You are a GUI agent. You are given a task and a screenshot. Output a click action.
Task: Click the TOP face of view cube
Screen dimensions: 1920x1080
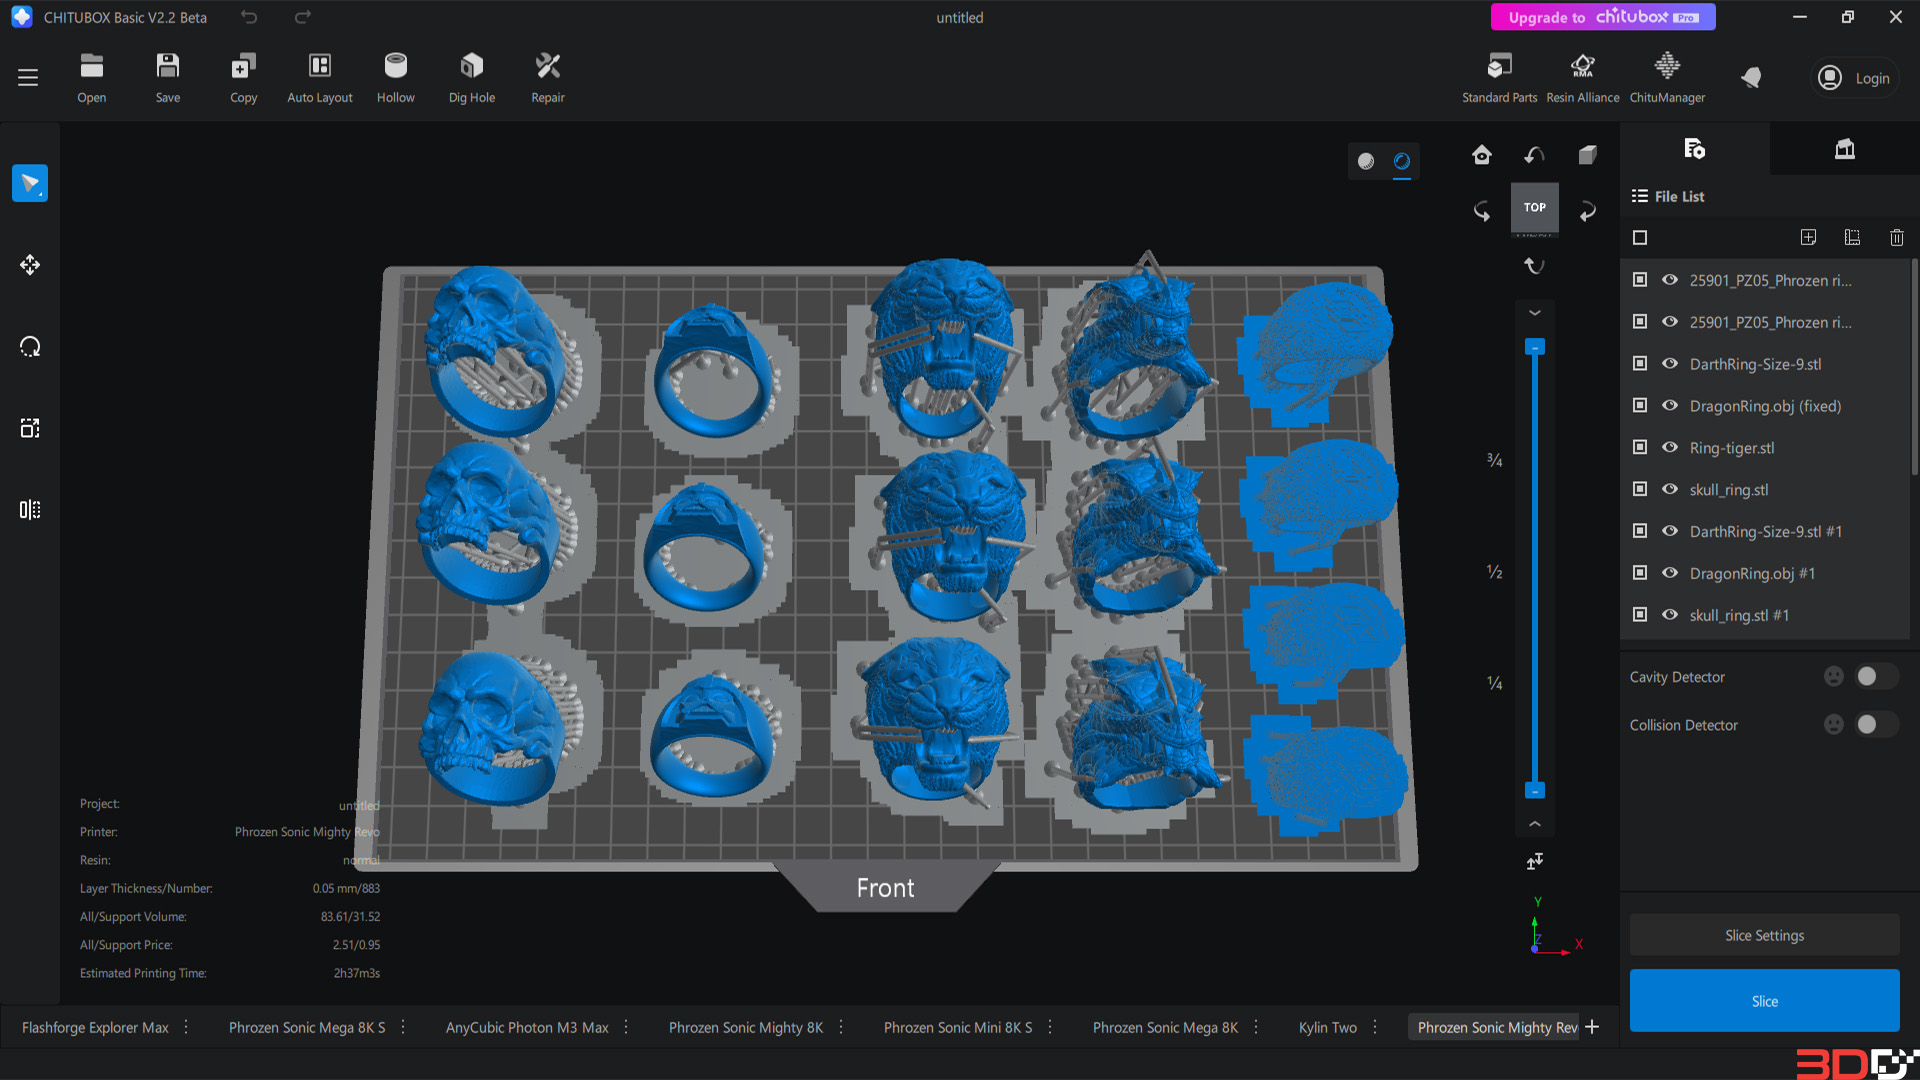coord(1535,208)
